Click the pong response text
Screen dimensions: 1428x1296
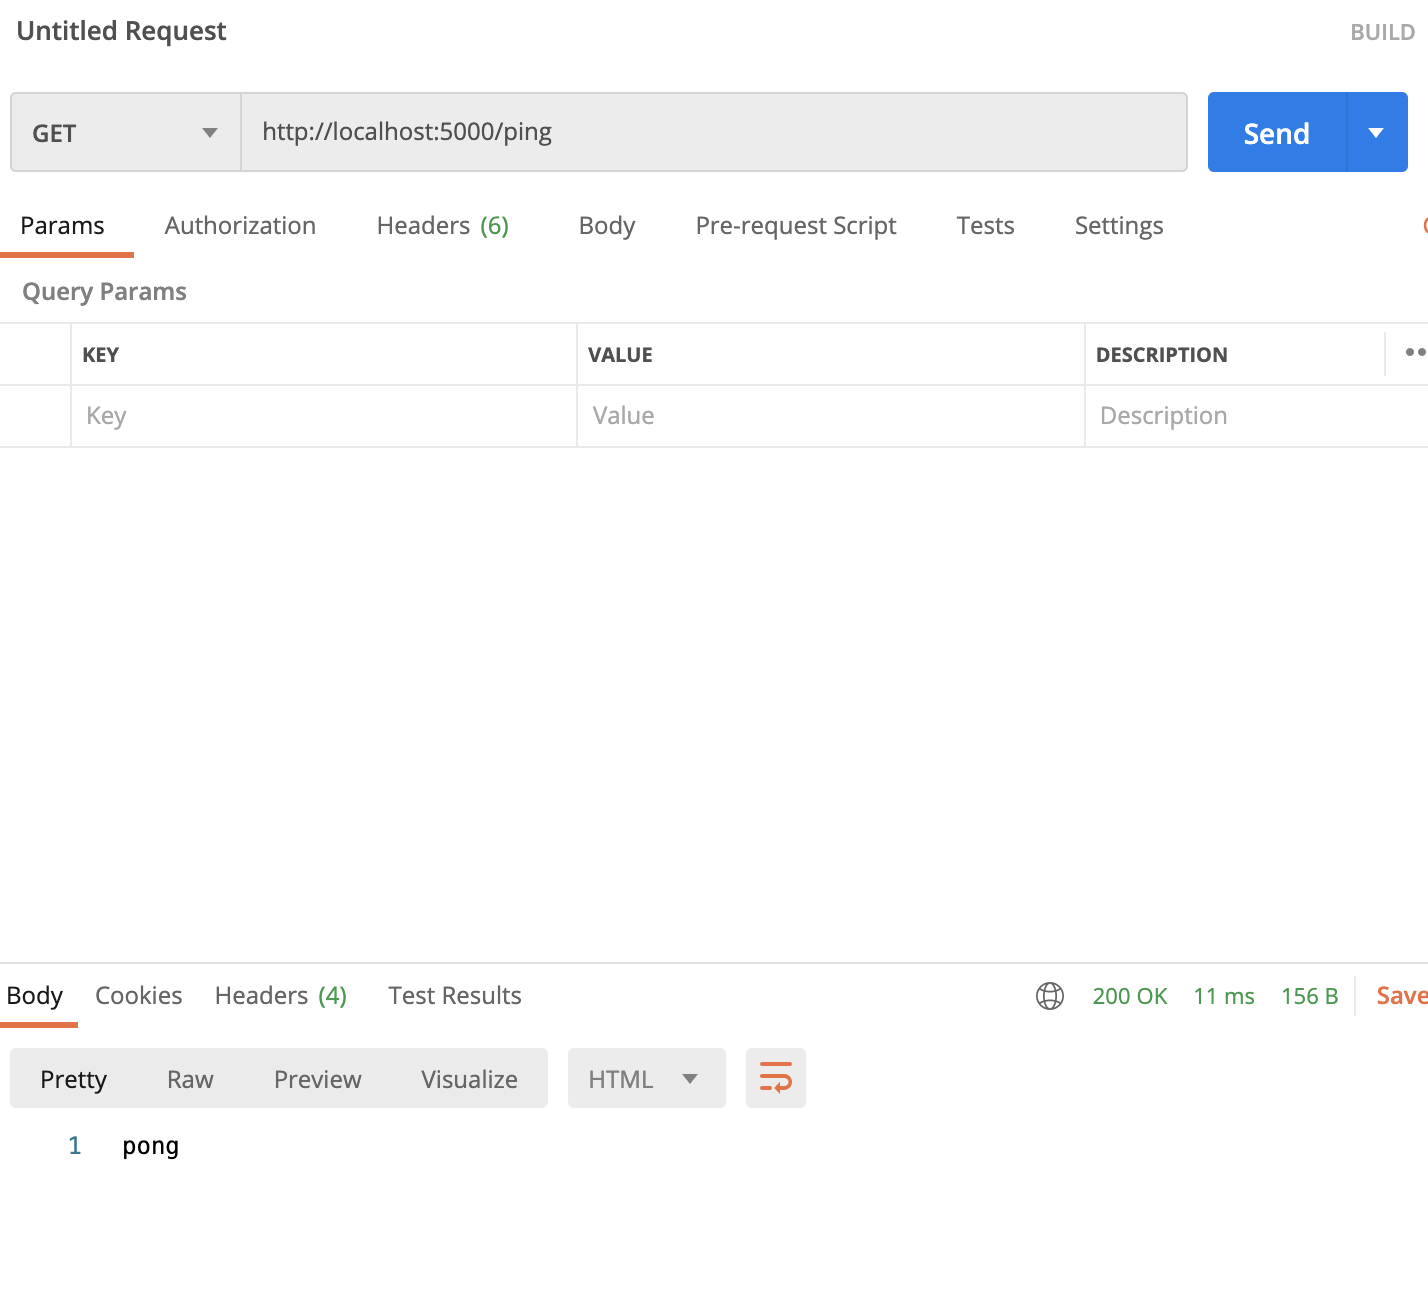point(151,1146)
